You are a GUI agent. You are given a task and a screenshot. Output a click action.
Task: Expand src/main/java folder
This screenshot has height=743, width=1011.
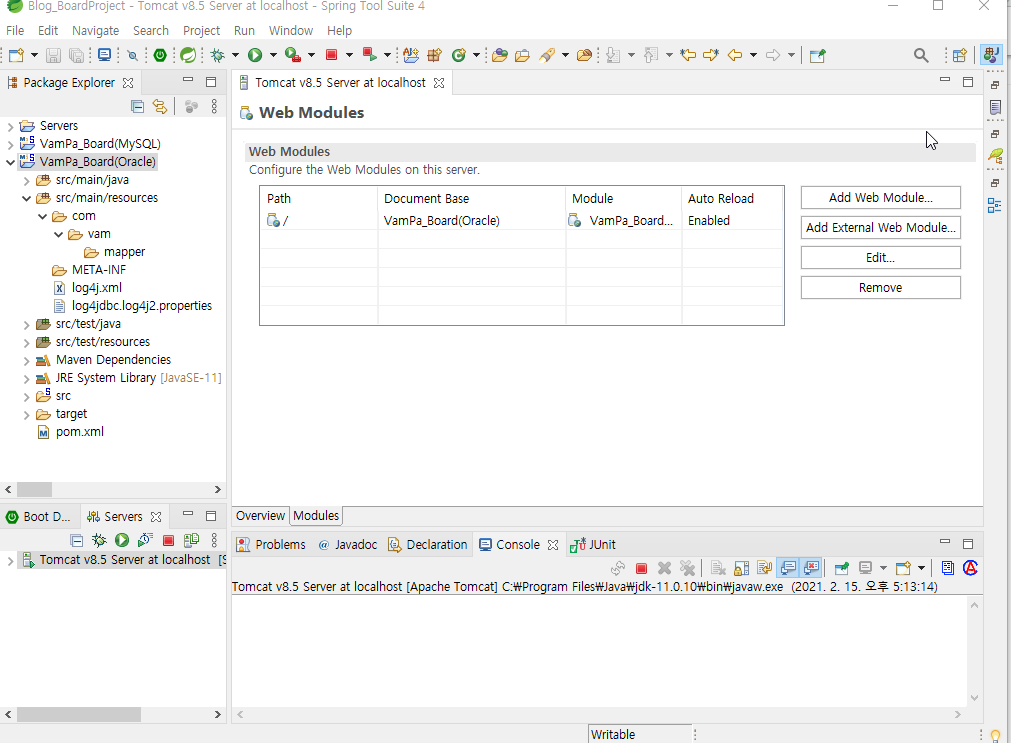[x=26, y=181]
